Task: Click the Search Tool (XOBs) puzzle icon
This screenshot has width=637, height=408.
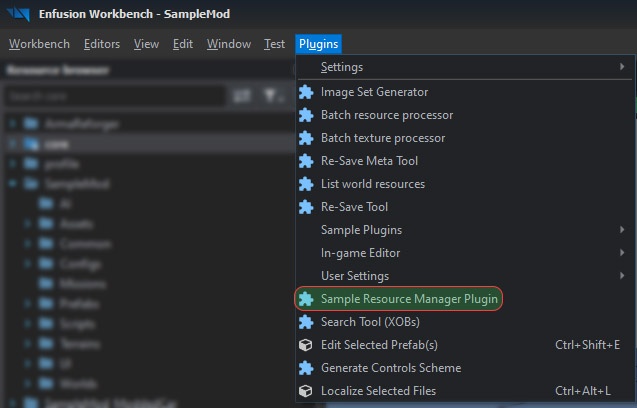Action: pyautogui.click(x=307, y=322)
